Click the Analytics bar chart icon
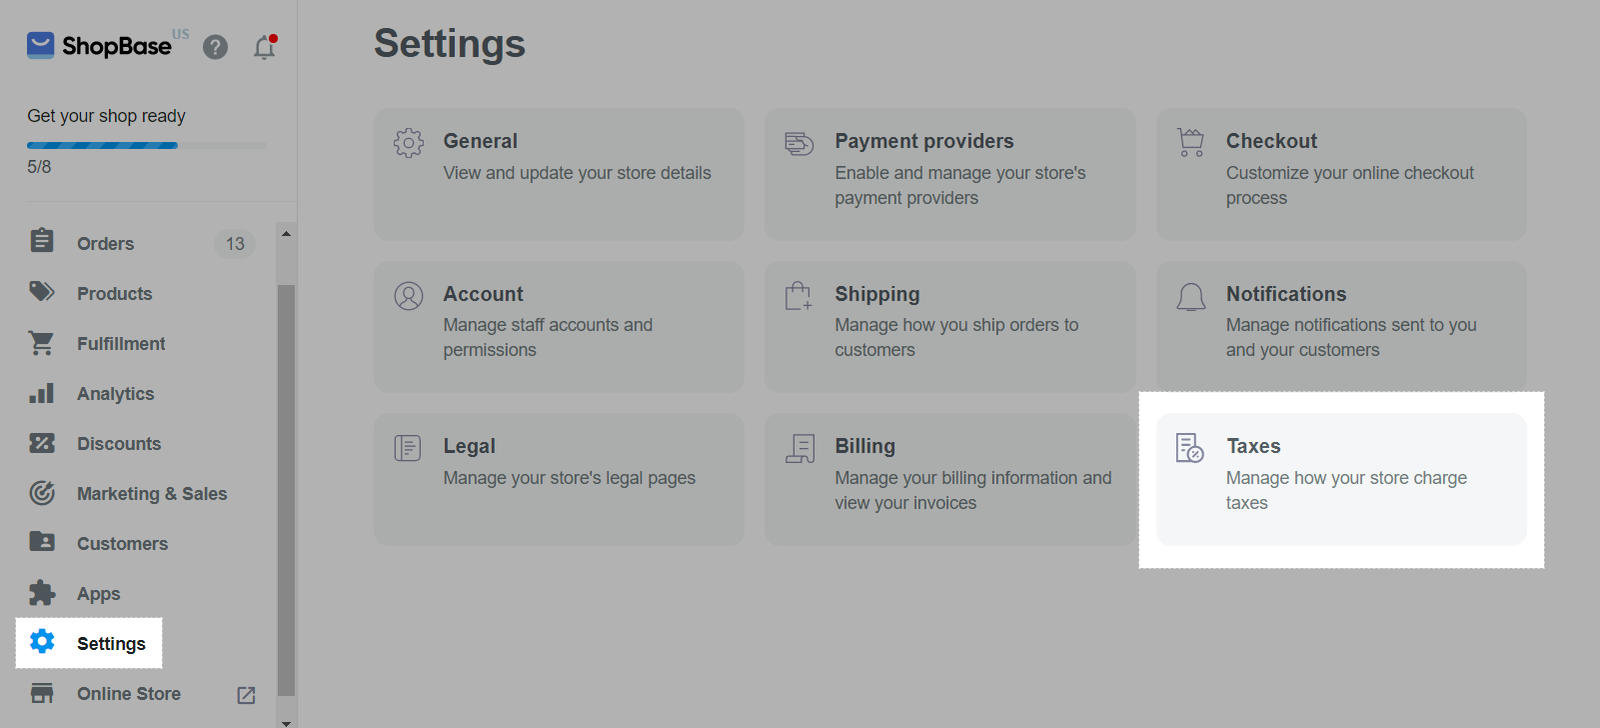This screenshot has height=728, width=1600. click(x=42, y=393)
